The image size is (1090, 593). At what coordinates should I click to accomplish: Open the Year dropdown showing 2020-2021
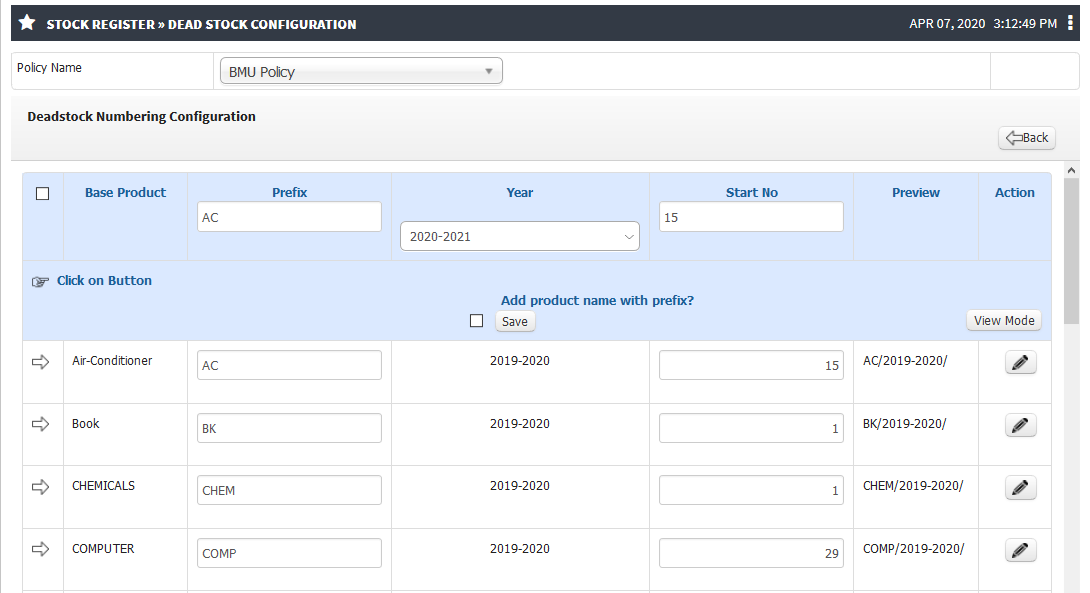coord(519,236)
